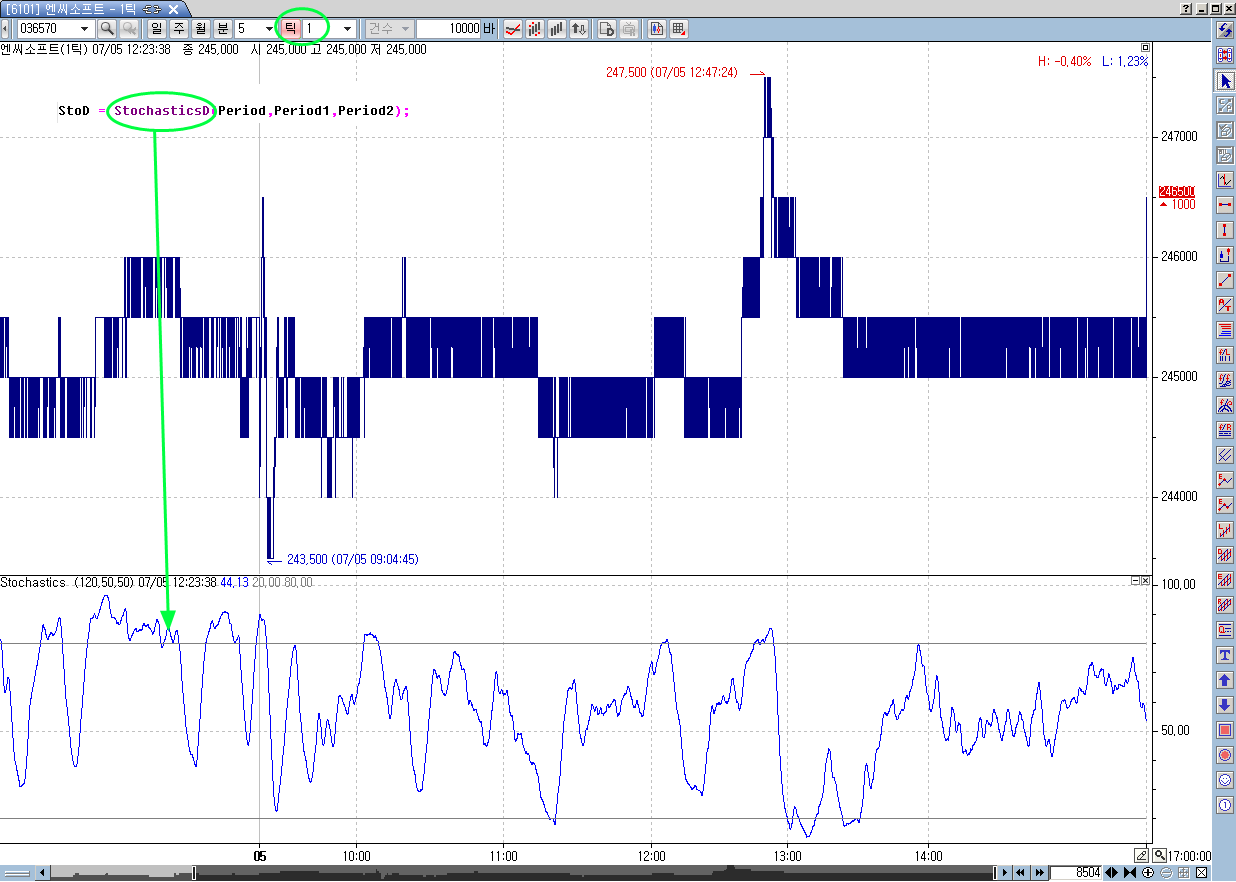Image resolution: width=1236 pixels, height=882 pixels.
Task: Select the T text annotation tool
Action: click(1224, 655)
